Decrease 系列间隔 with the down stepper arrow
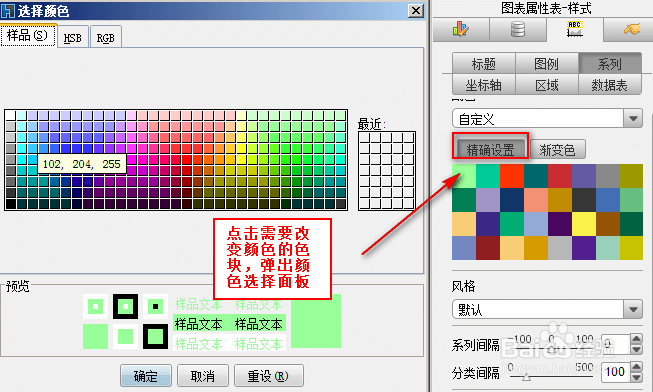 (x=636, y=350)
